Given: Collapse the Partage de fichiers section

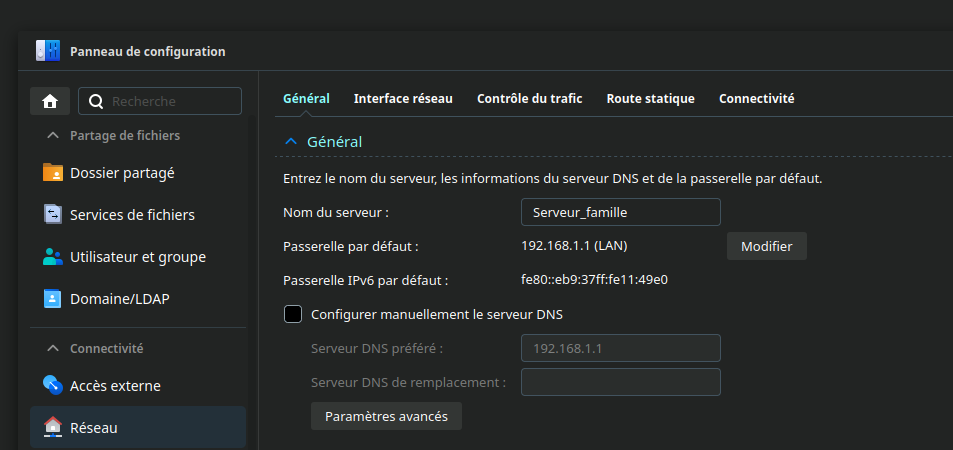Looking at the screenshot, I should click(x=53, y=135).
